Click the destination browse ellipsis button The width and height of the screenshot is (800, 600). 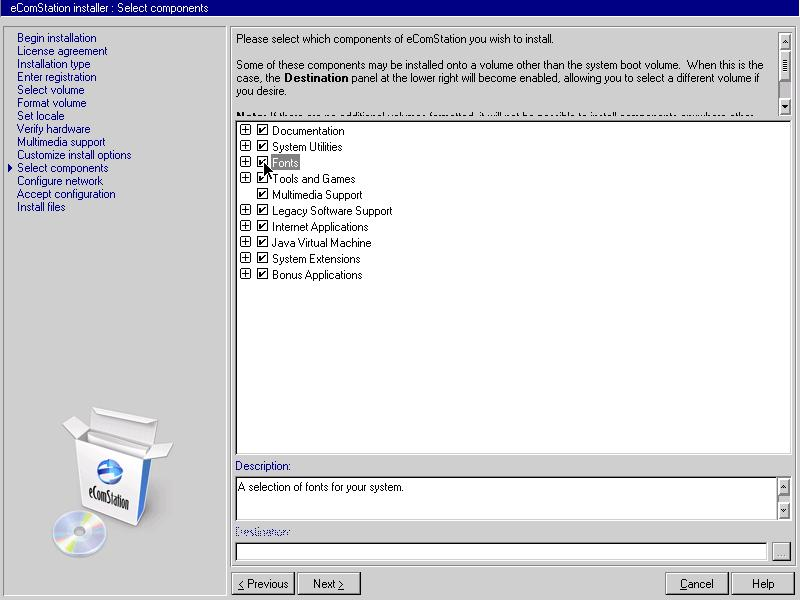coord(781,551)
